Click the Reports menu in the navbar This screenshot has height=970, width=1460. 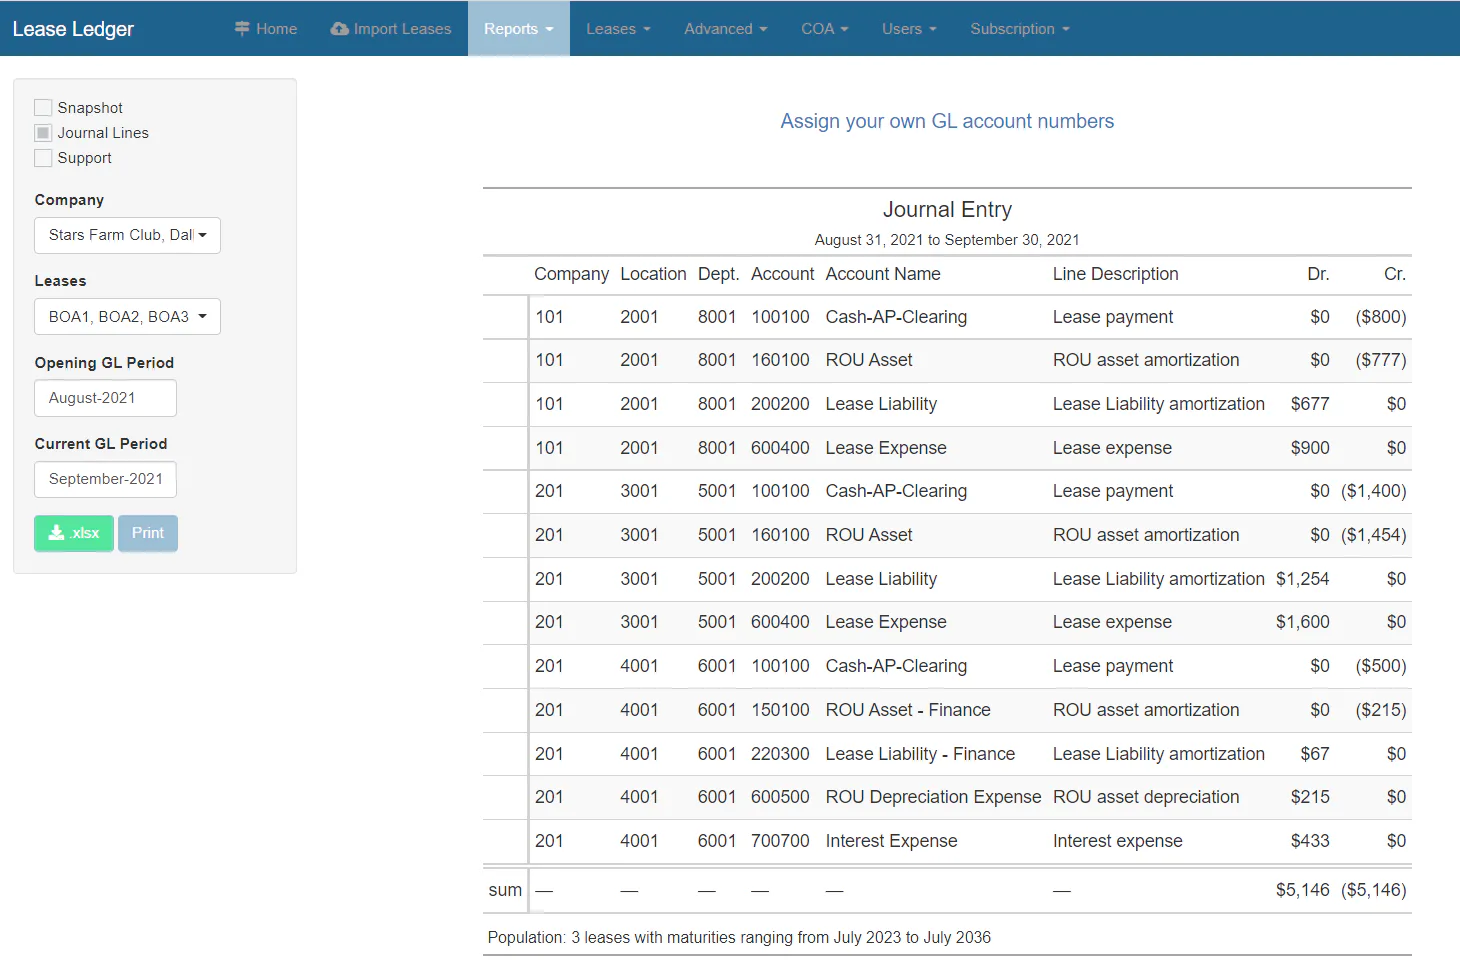point(518,29)
